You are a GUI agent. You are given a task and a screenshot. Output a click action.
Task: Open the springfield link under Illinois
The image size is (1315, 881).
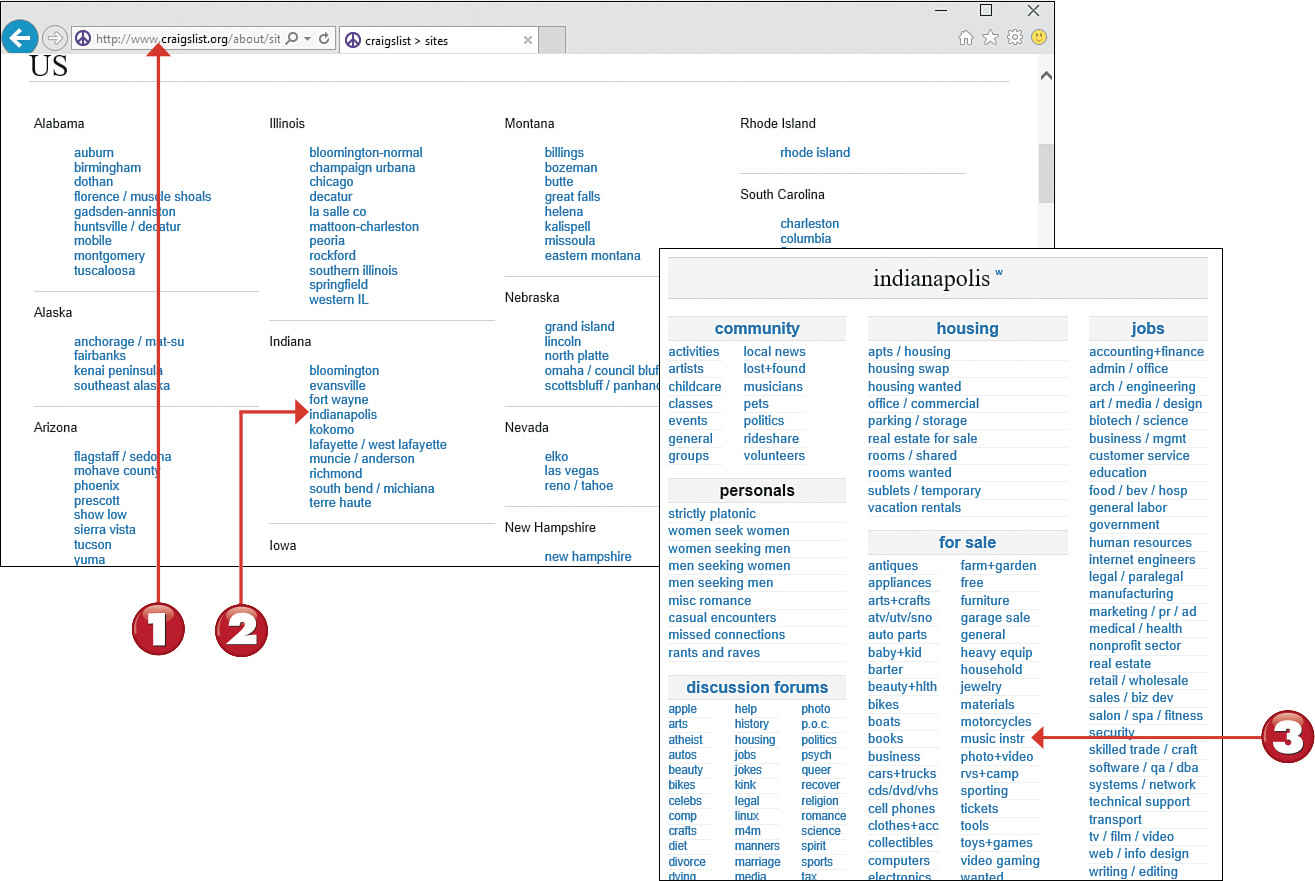pos(339,285)
